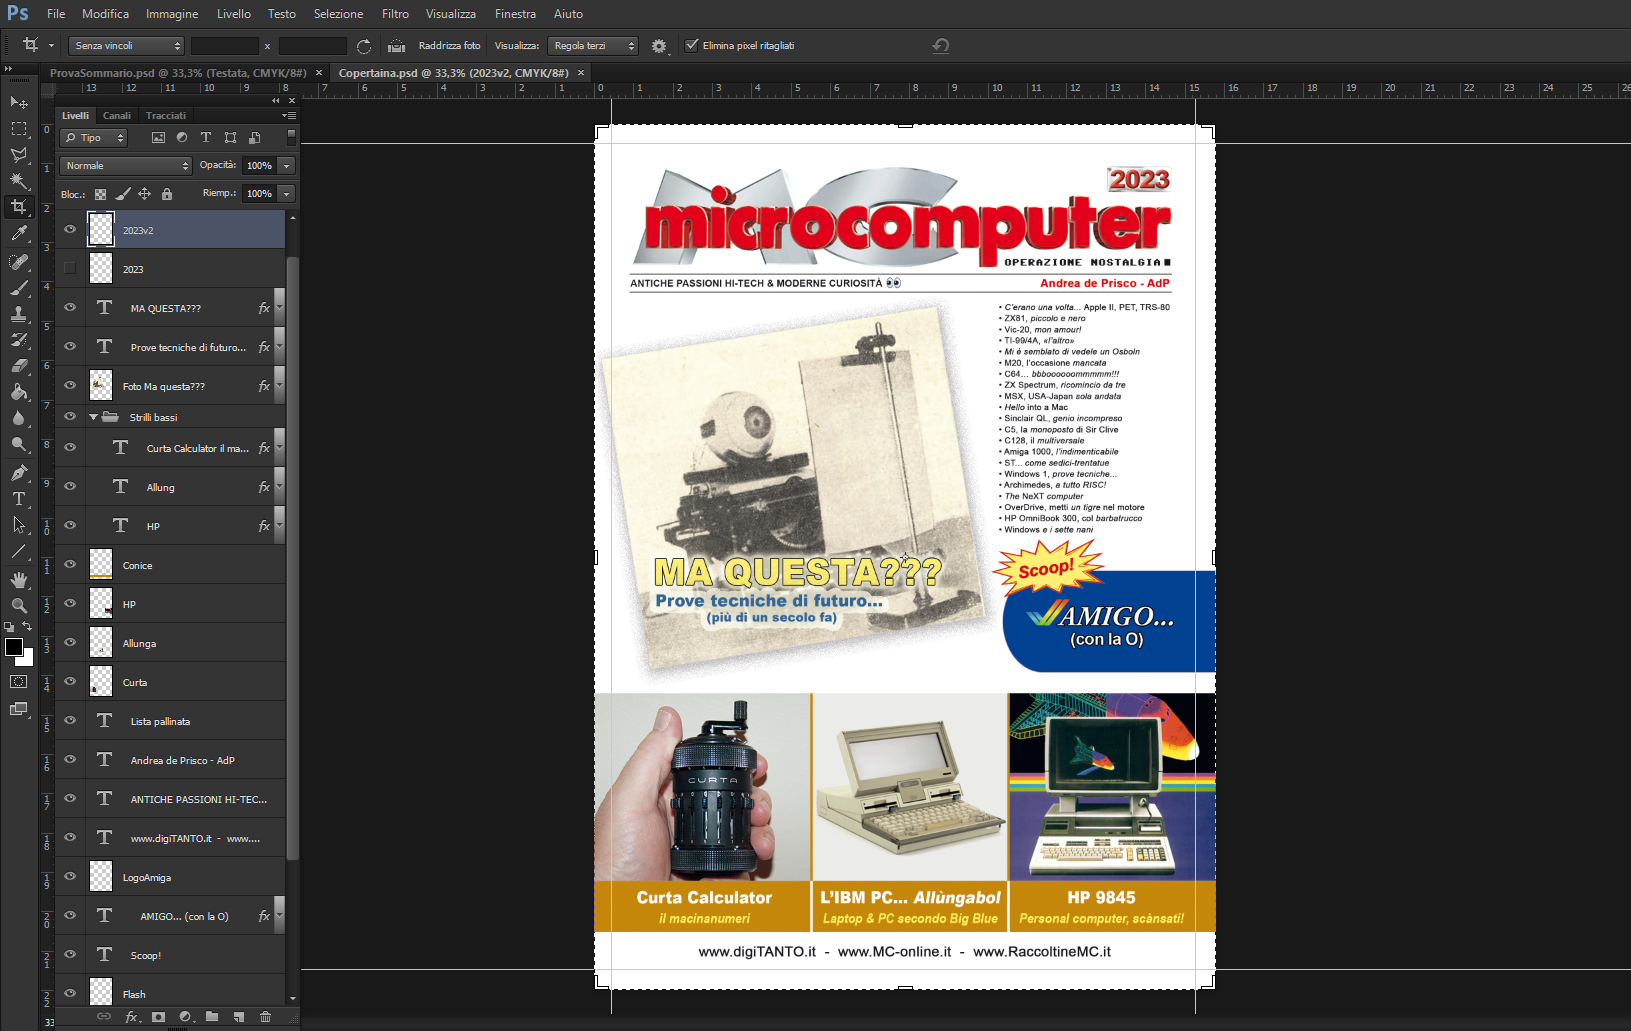Hide the Foto Ma questa??? layer
Viewport: 1631px width, 1031px height.
coord(70,385)
